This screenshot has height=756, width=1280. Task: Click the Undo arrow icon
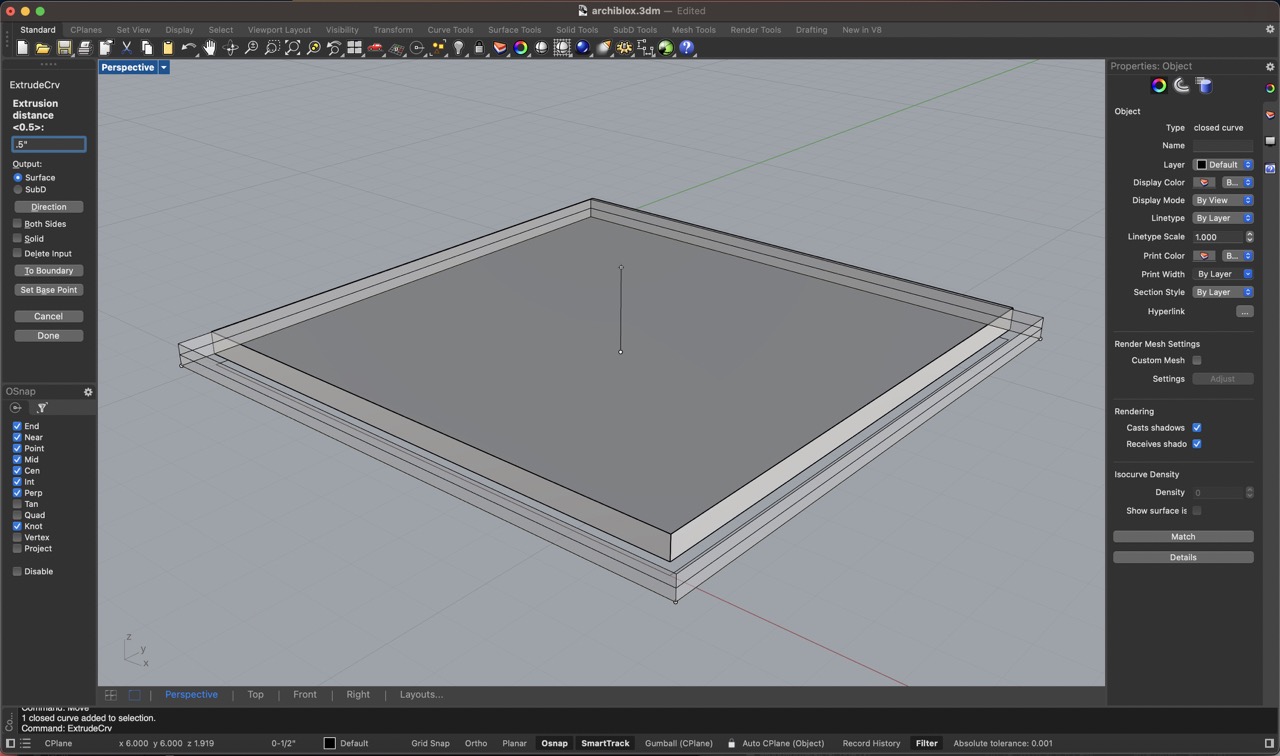(189, 48)
